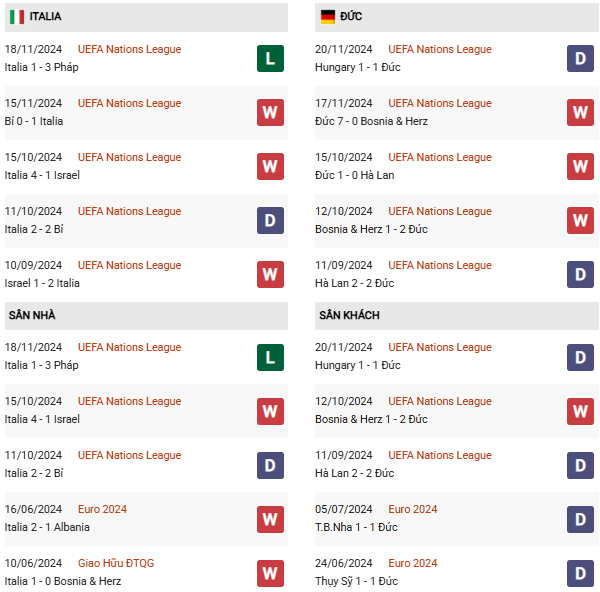Click the ITALIA team header text
Screen dimensions: 600x592
(45, 16)
